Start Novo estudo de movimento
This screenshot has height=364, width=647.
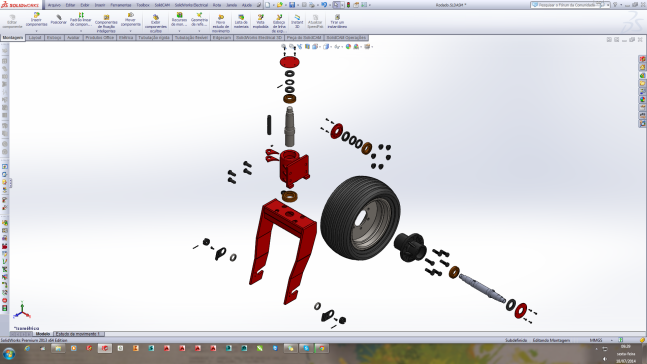[x=221, y=24]
